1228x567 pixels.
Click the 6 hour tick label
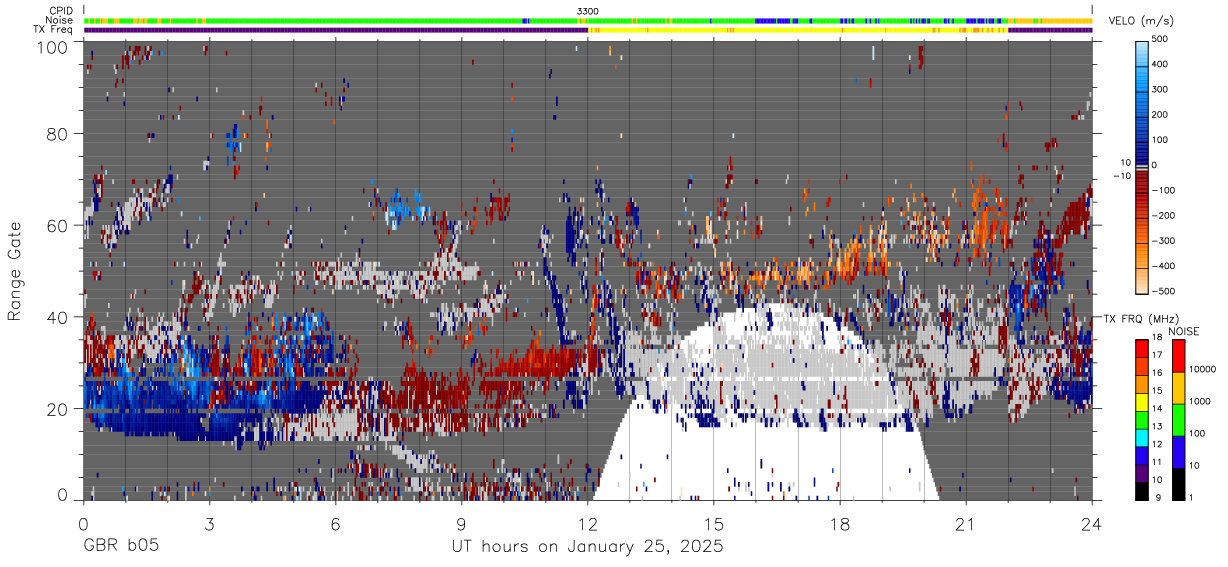pyautogui.click(x=335, y=523)
